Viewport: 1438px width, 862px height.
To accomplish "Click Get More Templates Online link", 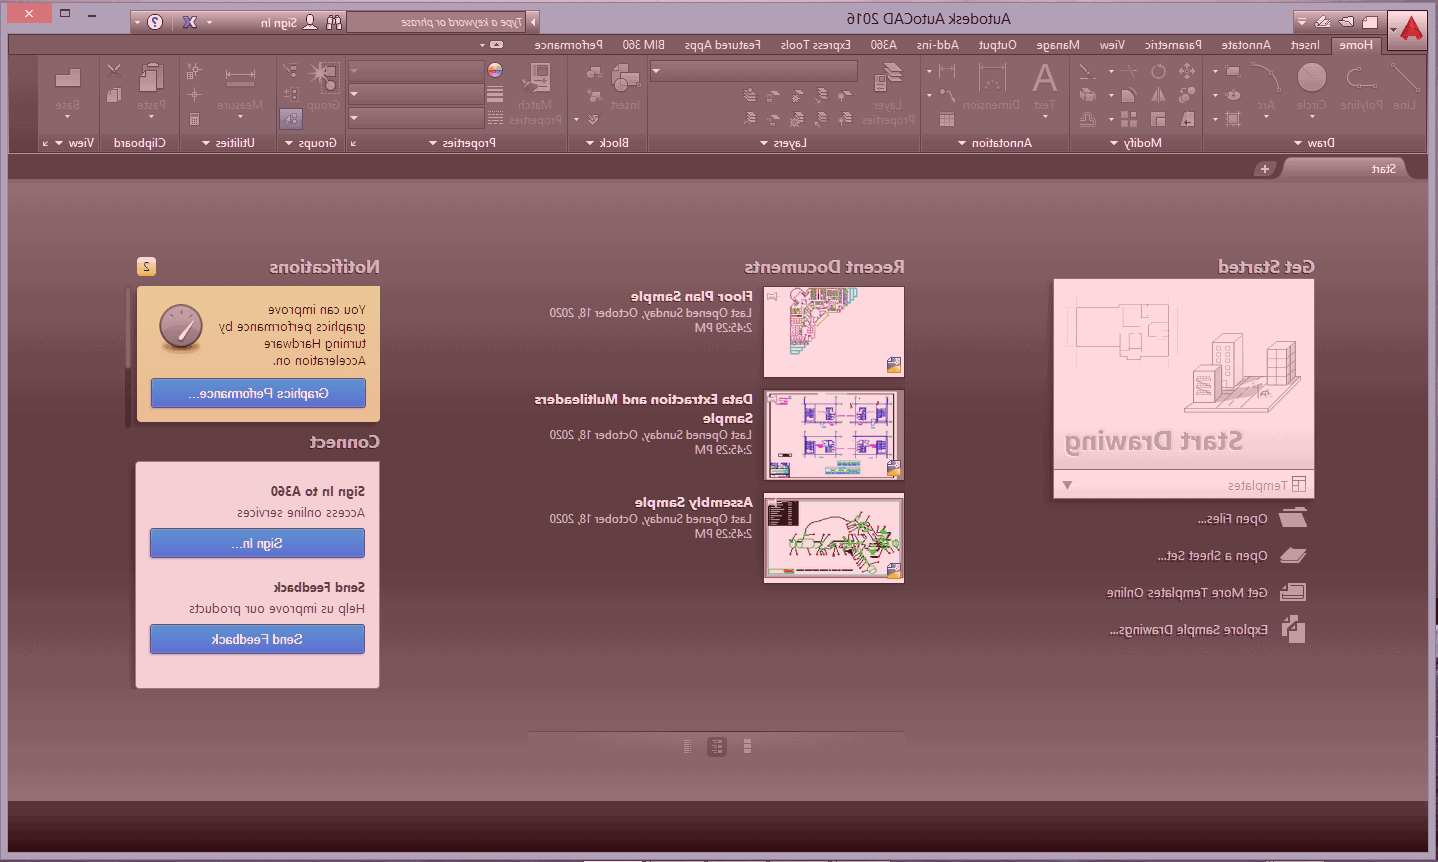I will point(1187,593).
